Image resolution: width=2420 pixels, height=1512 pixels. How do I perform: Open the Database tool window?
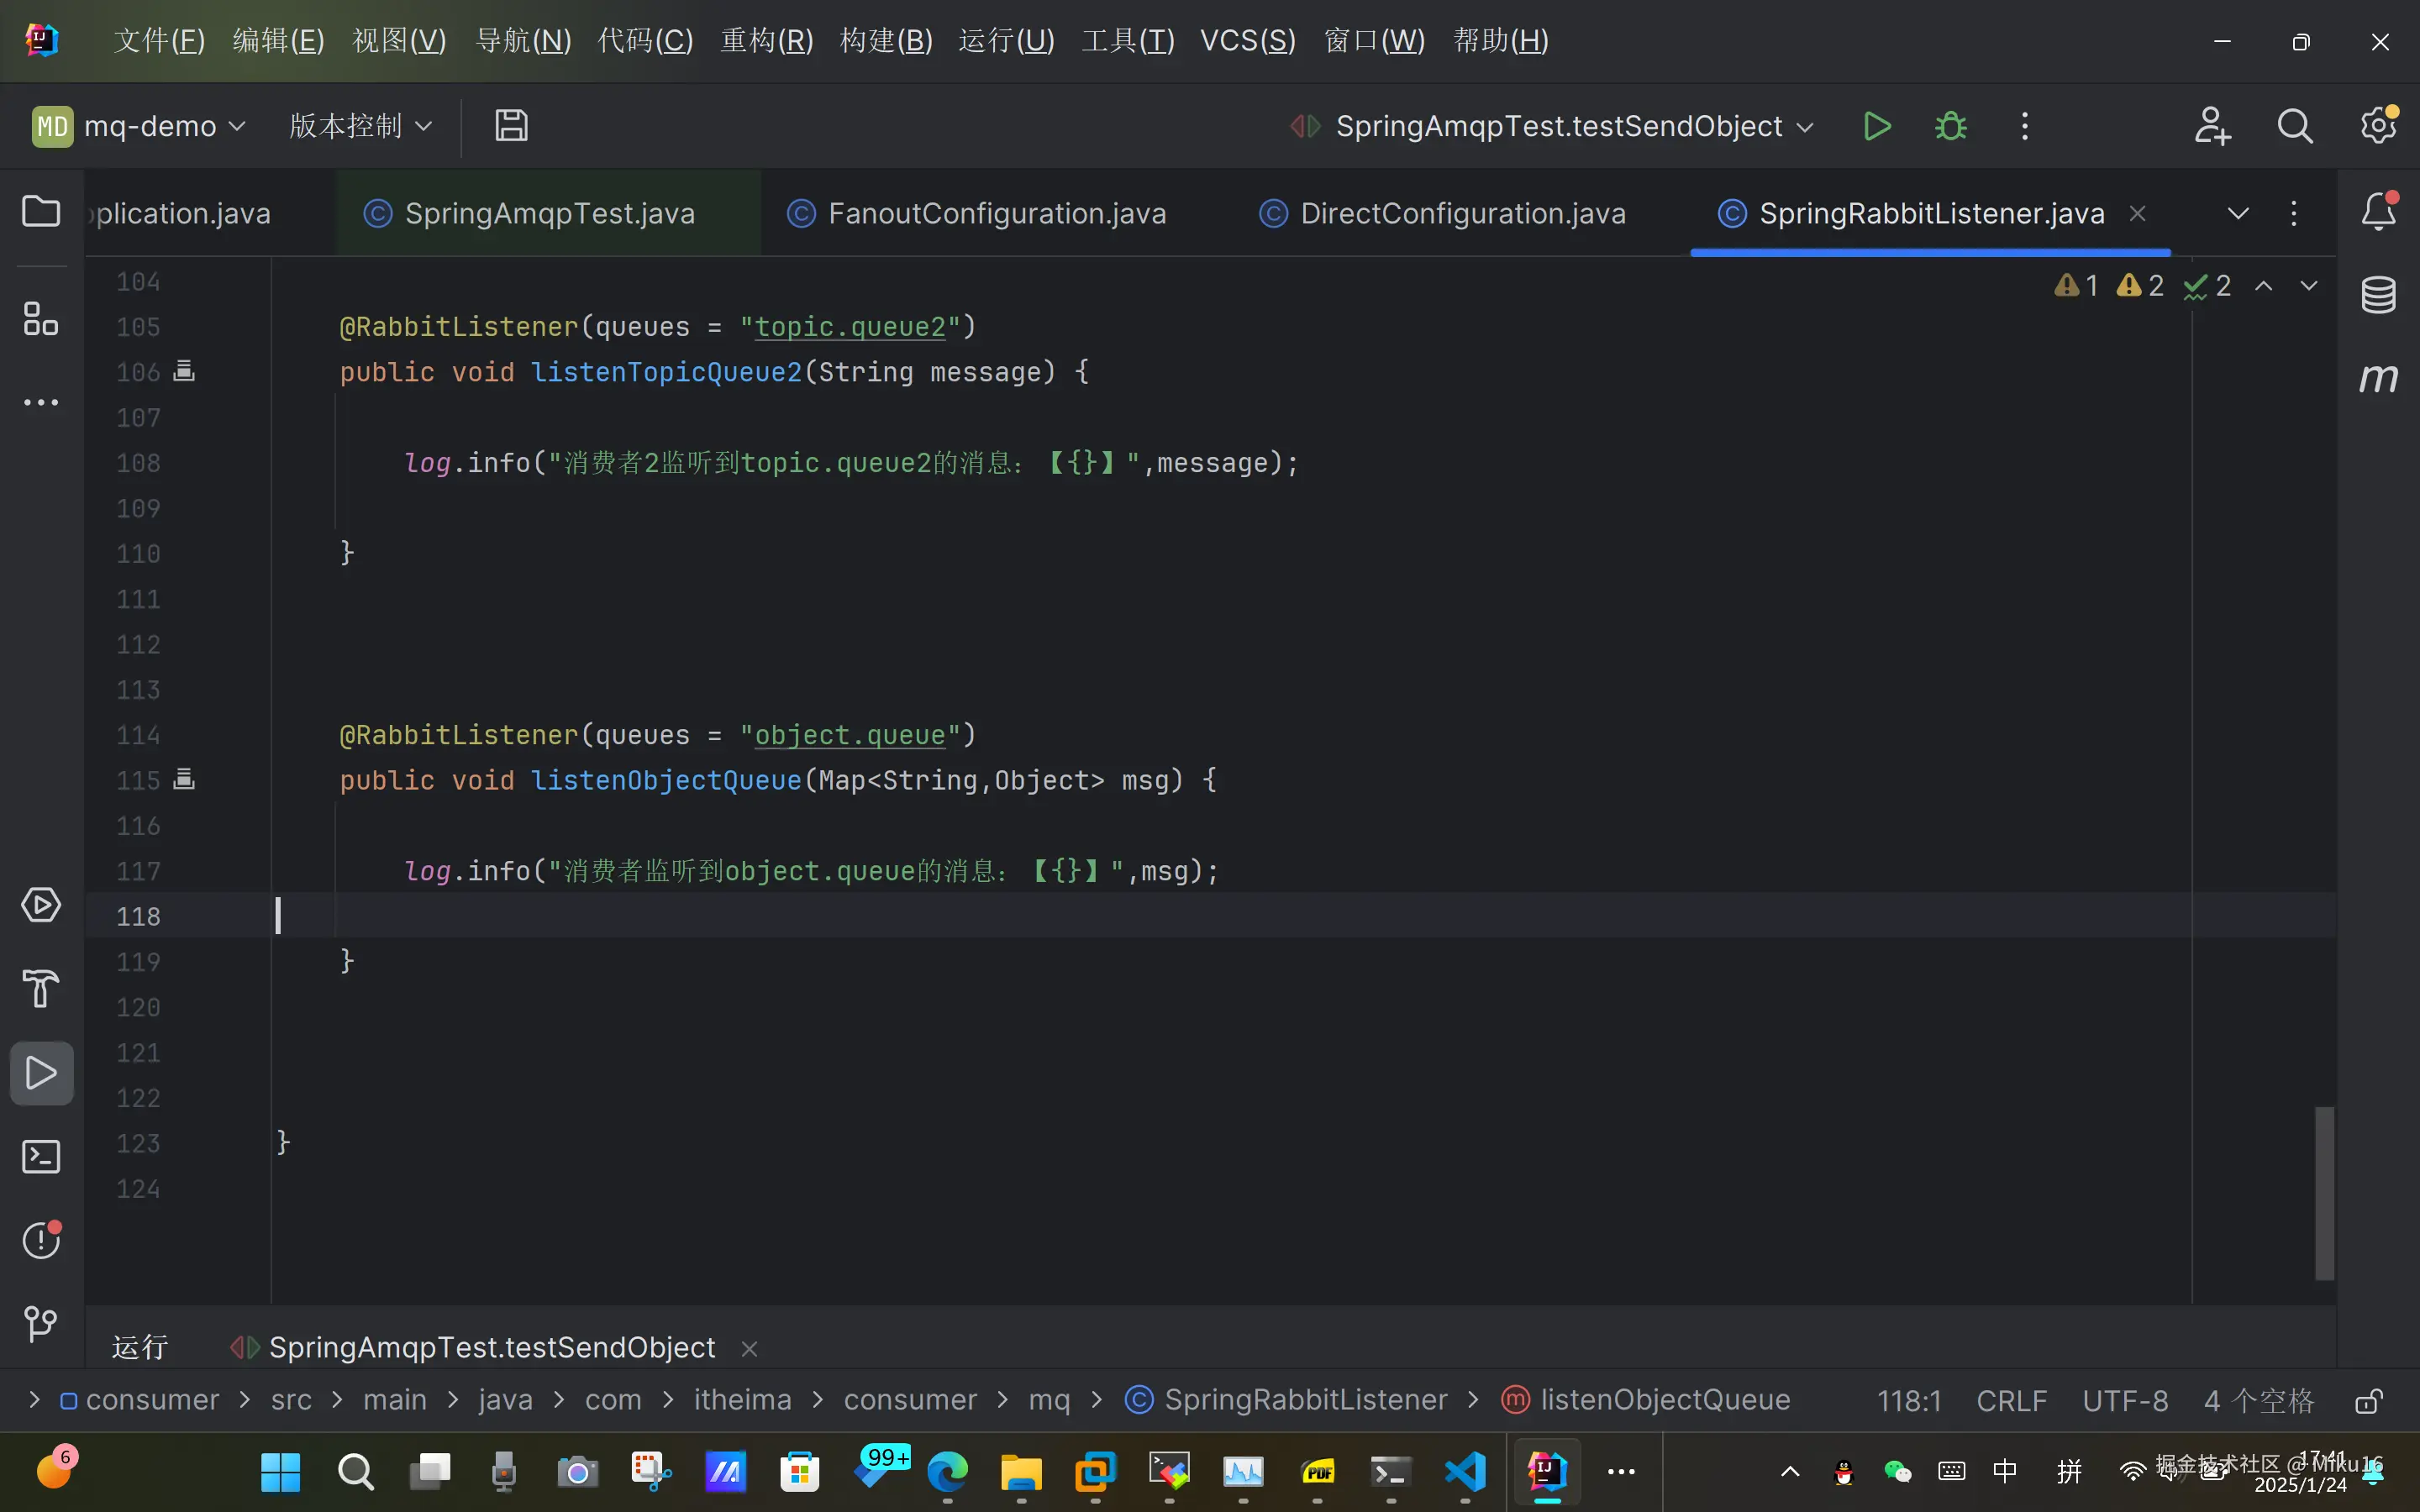pos(2378,295)
